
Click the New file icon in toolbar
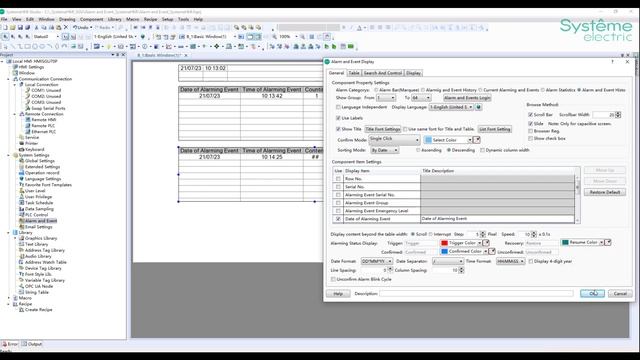[x=5, y=27]
